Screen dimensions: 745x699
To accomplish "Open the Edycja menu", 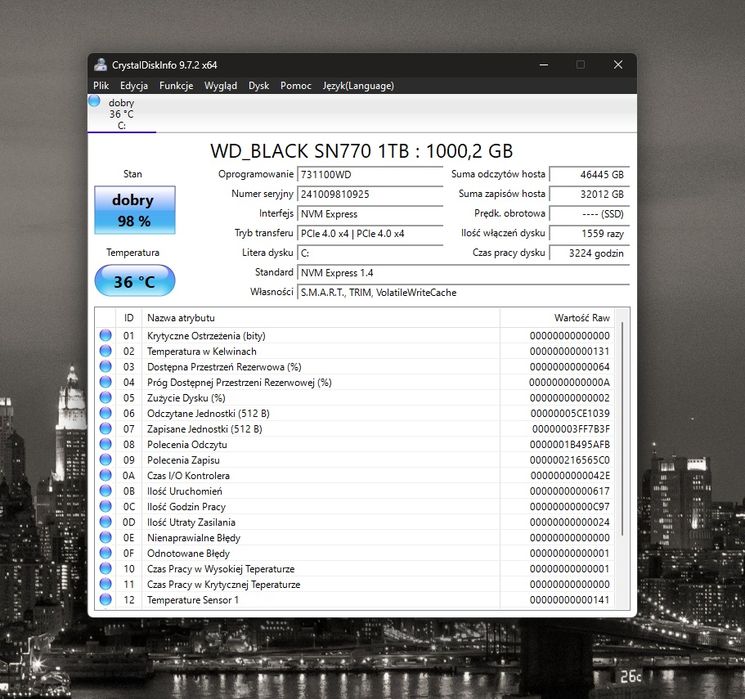I will pyautogui.click(x=134, y=86).
